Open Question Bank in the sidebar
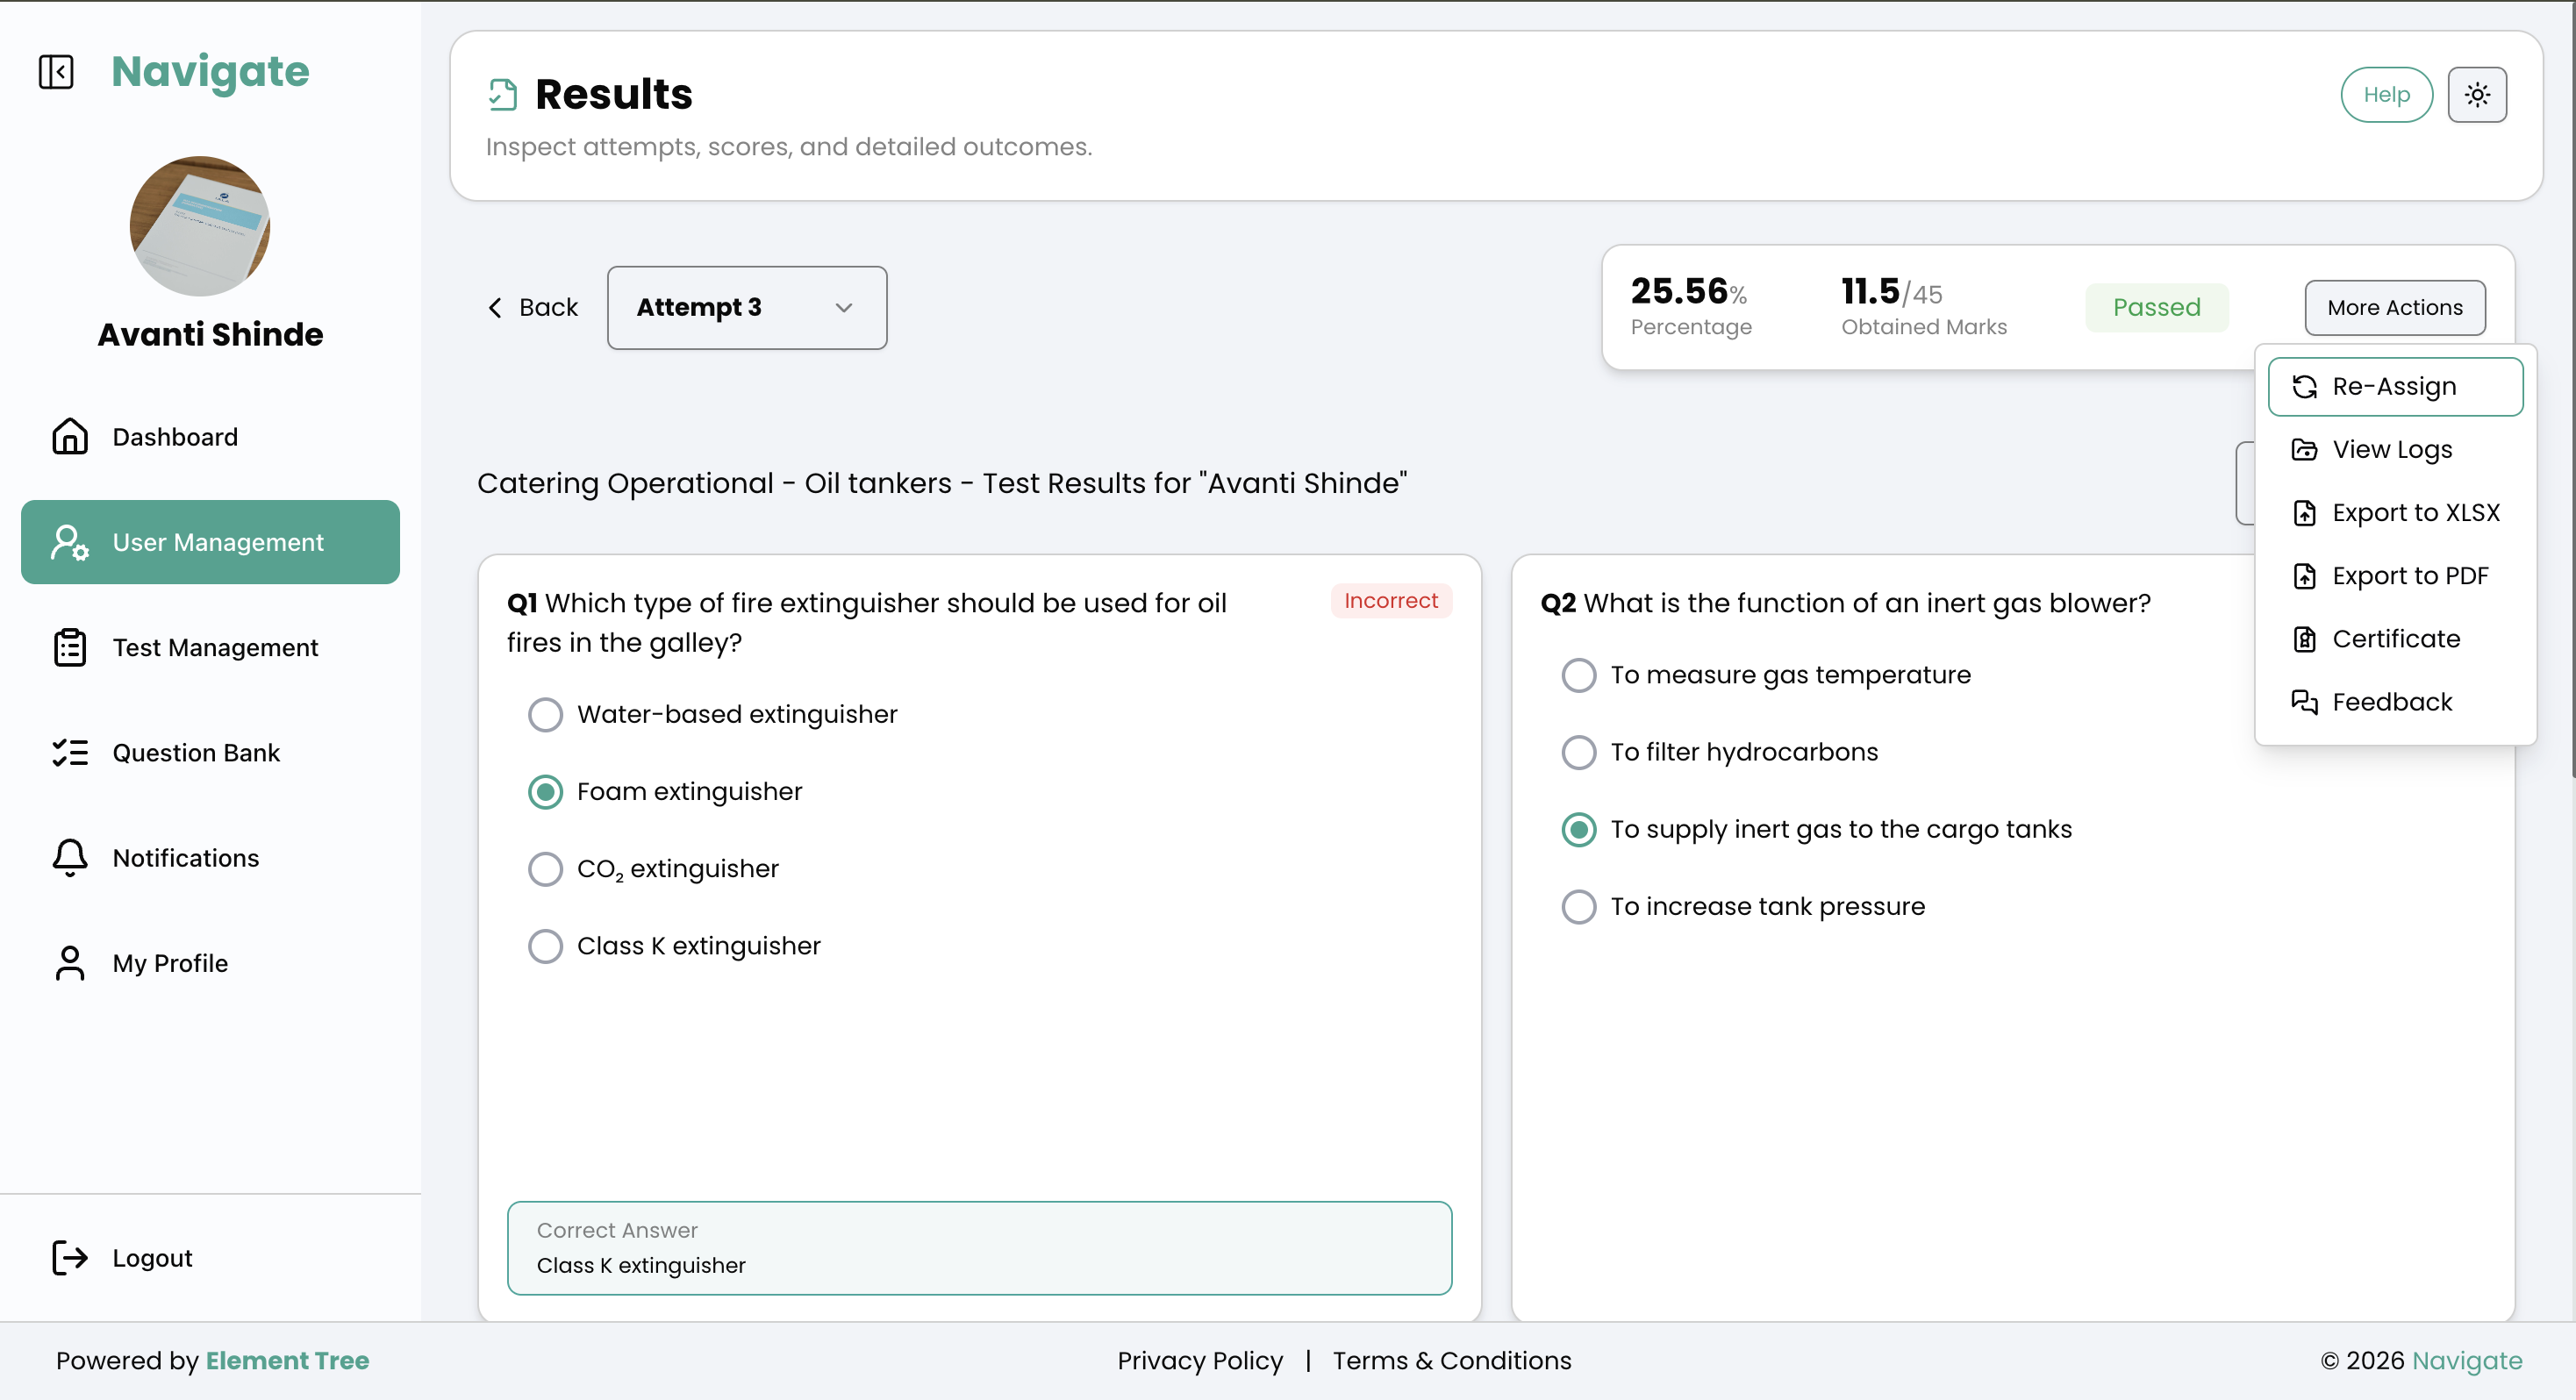This screenshot has width=2576, height=1400. [210, 752]
